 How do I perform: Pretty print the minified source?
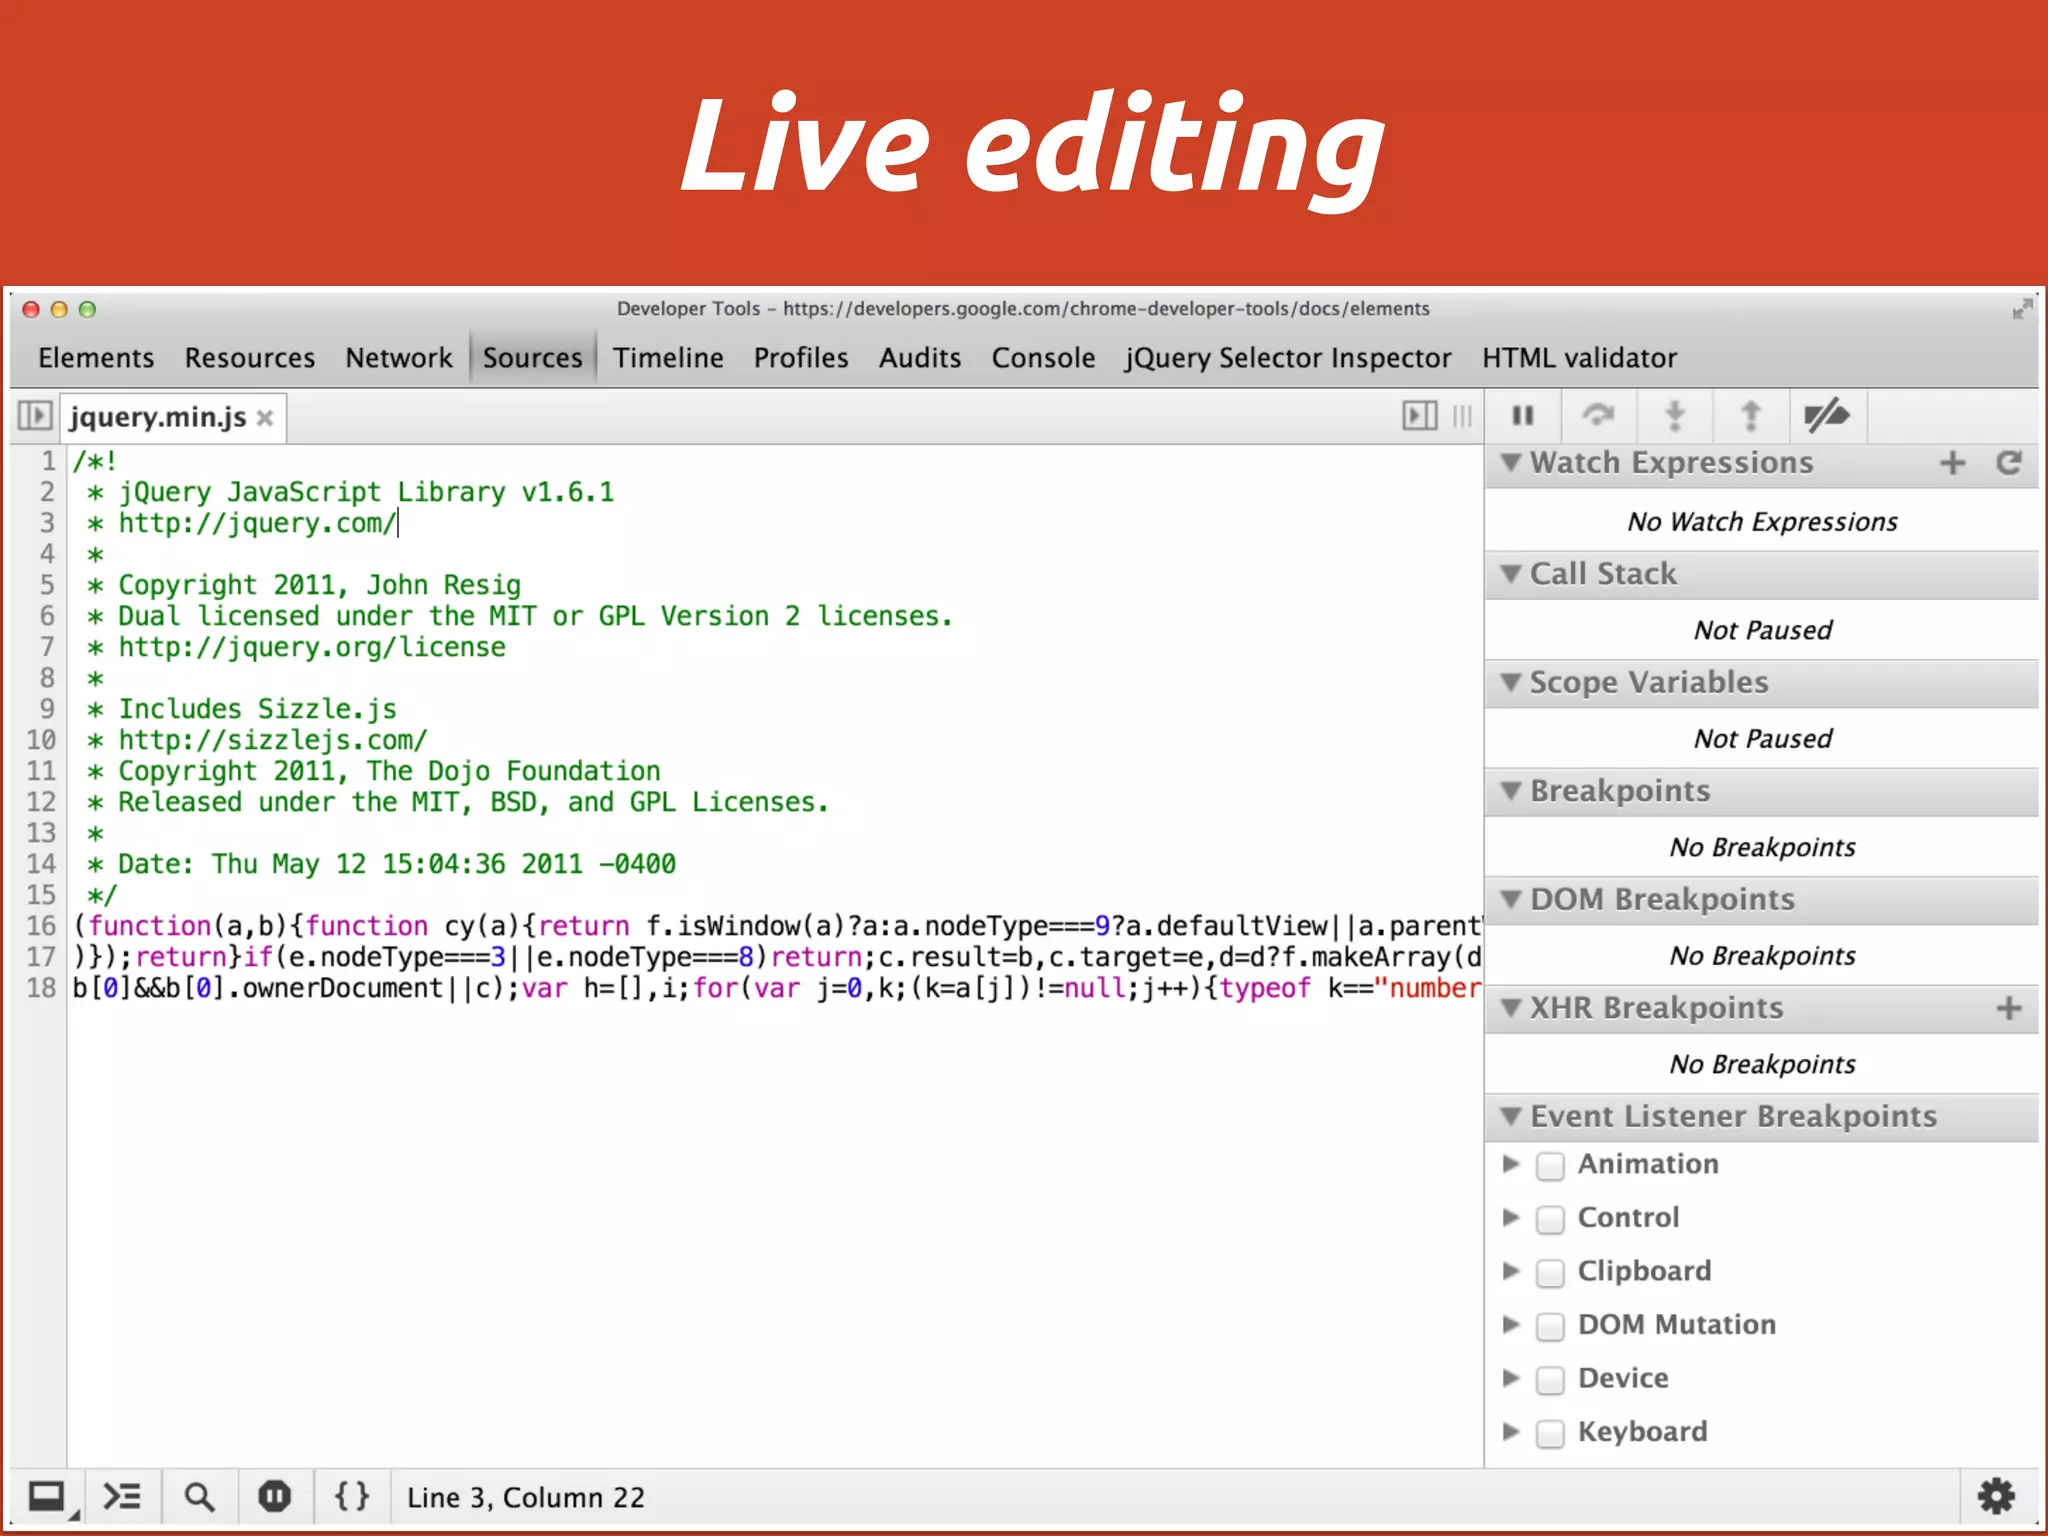point(352,1496)
